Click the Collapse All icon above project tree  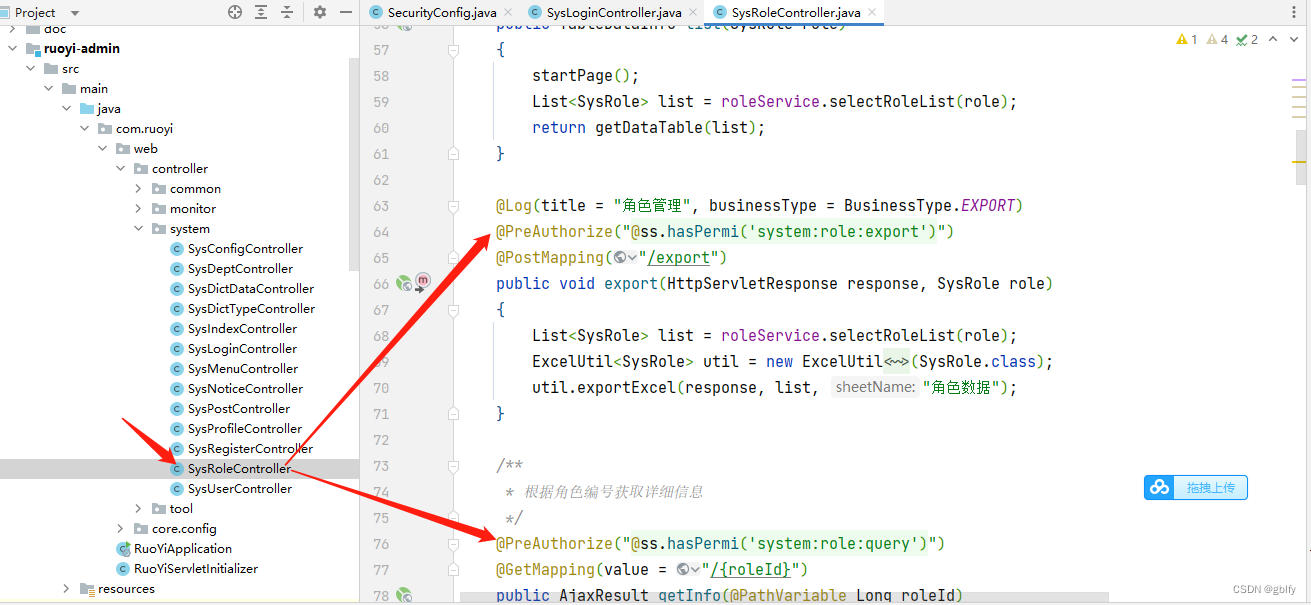[x=287, y=12]
